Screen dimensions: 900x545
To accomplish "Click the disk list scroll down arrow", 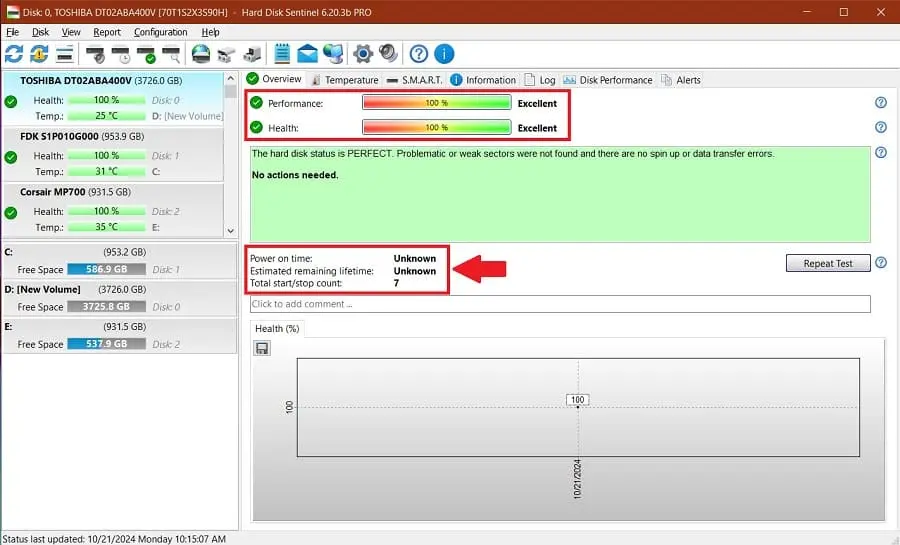I will 231,231.
